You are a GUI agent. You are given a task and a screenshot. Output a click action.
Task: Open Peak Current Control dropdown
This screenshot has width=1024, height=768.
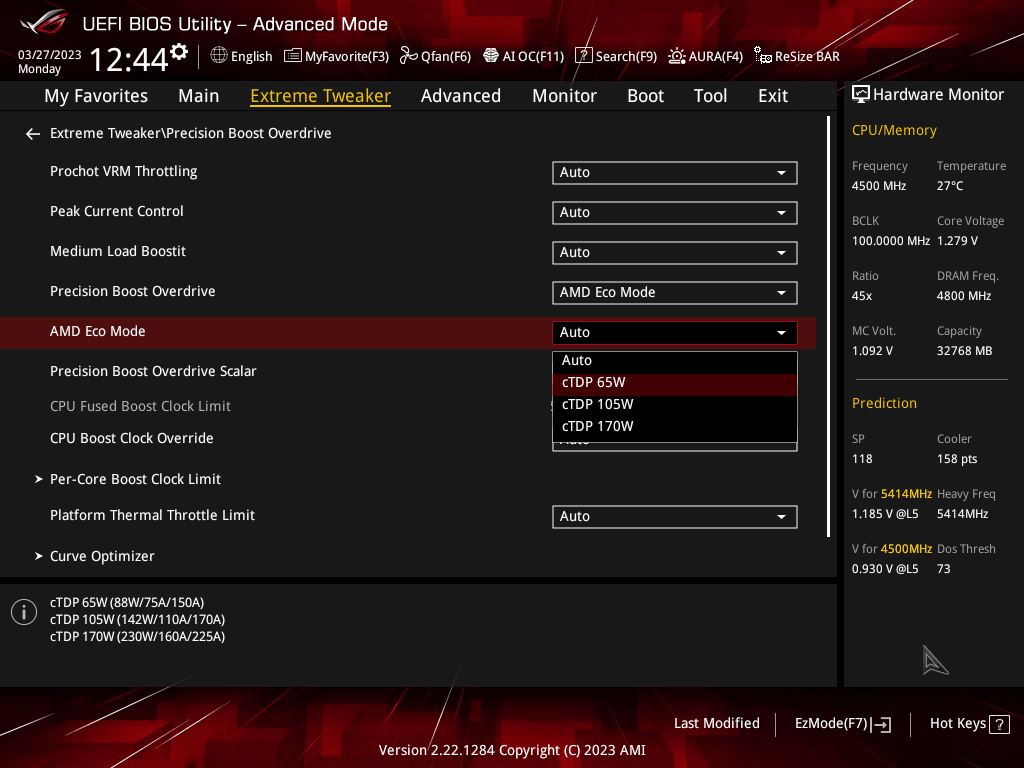(x=675, y=213)
